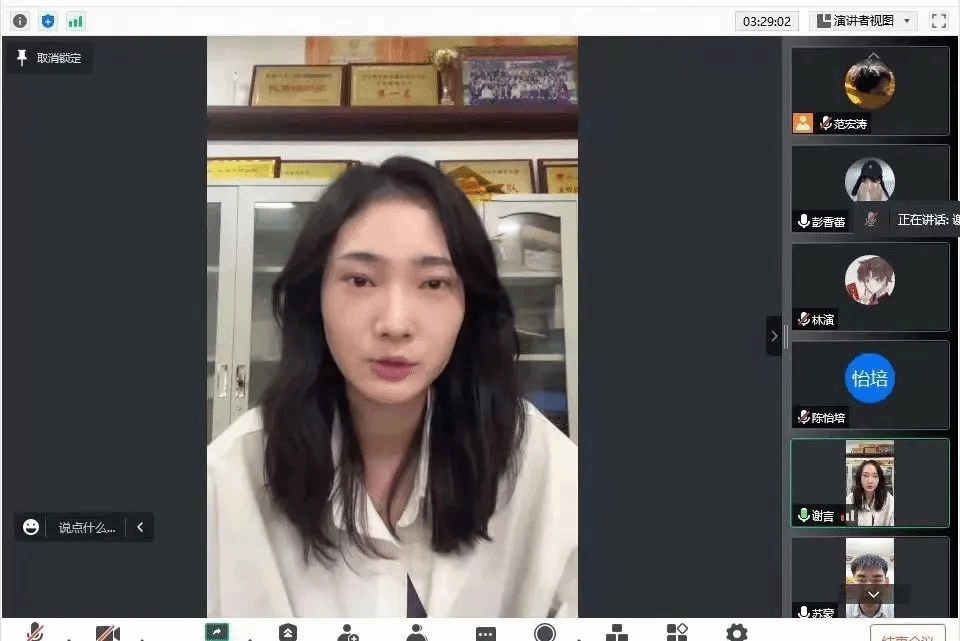The height and width of the screenshot is (641, 960).
Task: Click the green share screen icon
Action: [216, 632]
